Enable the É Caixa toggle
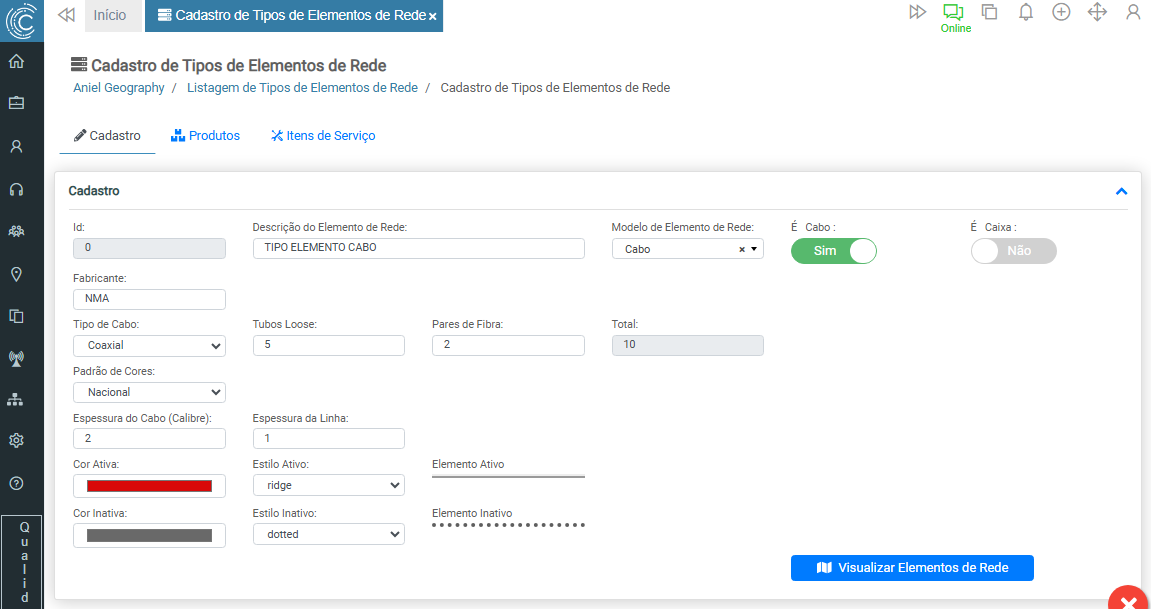Screen dimensions: 1153x609 pos(1013,251)
